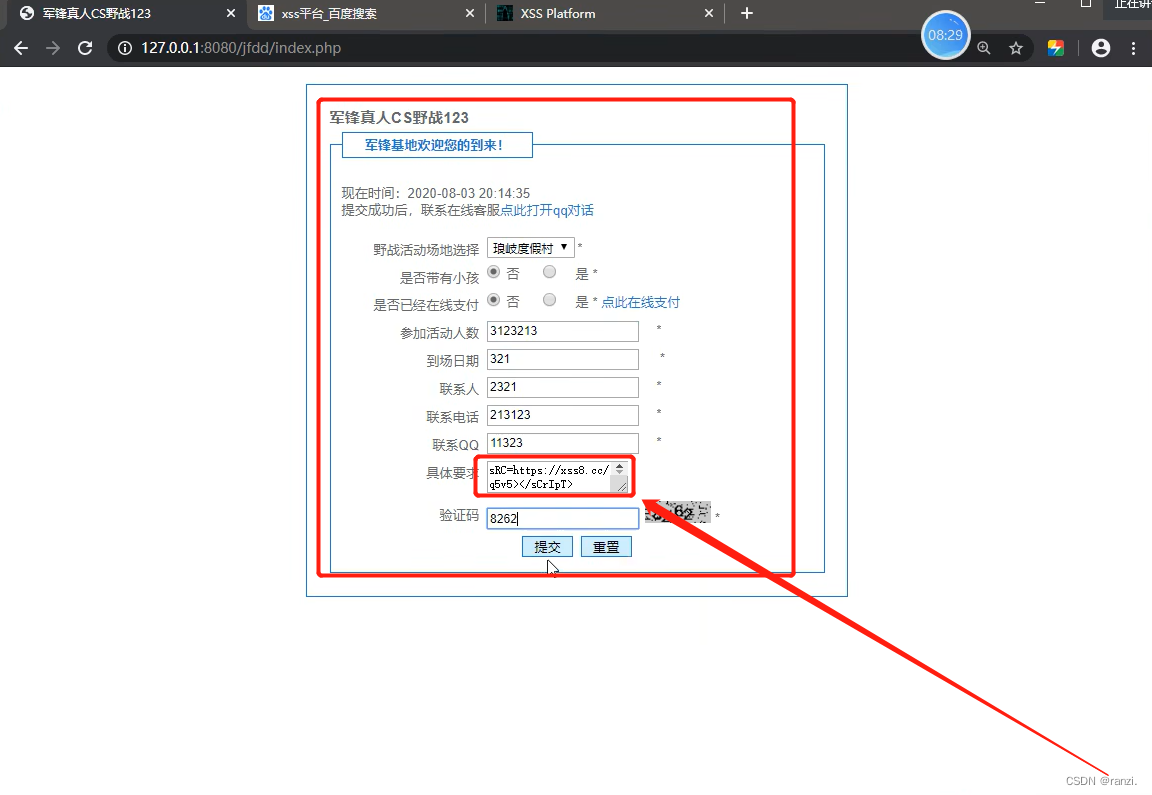Submit the form with 提交 button
Image resolution: width=1152 pixels, height=795 pixels.
(x=547, y=547)
